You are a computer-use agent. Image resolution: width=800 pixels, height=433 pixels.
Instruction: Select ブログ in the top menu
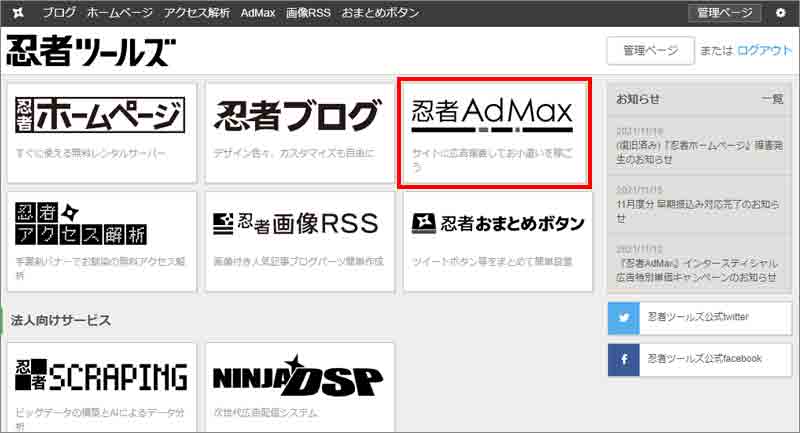59,13
